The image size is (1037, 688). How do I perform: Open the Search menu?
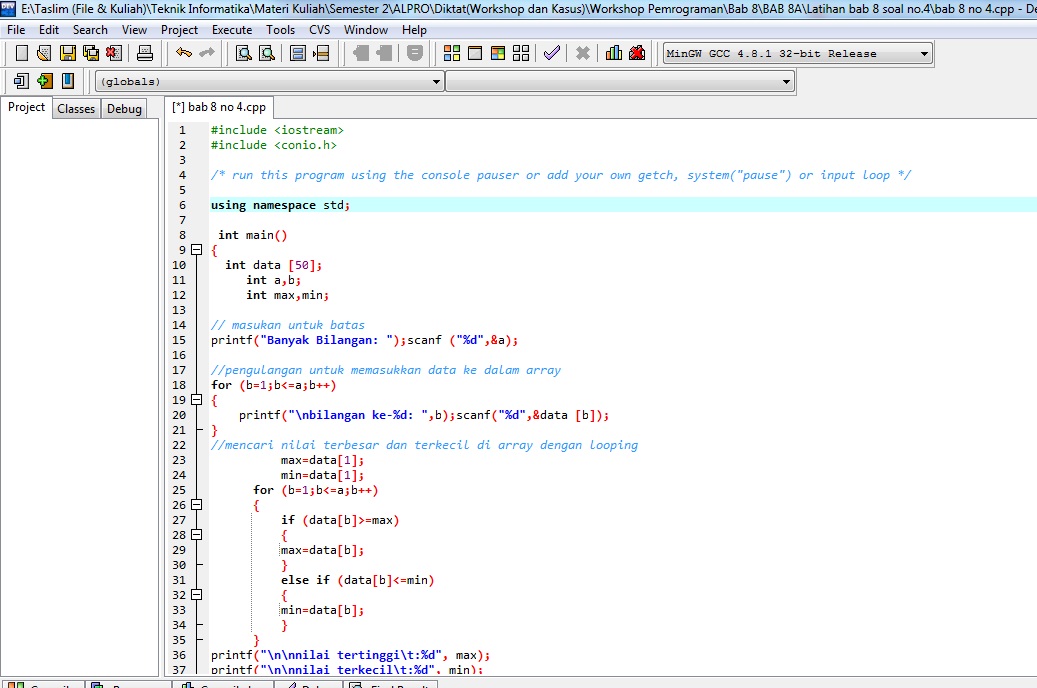90,30
